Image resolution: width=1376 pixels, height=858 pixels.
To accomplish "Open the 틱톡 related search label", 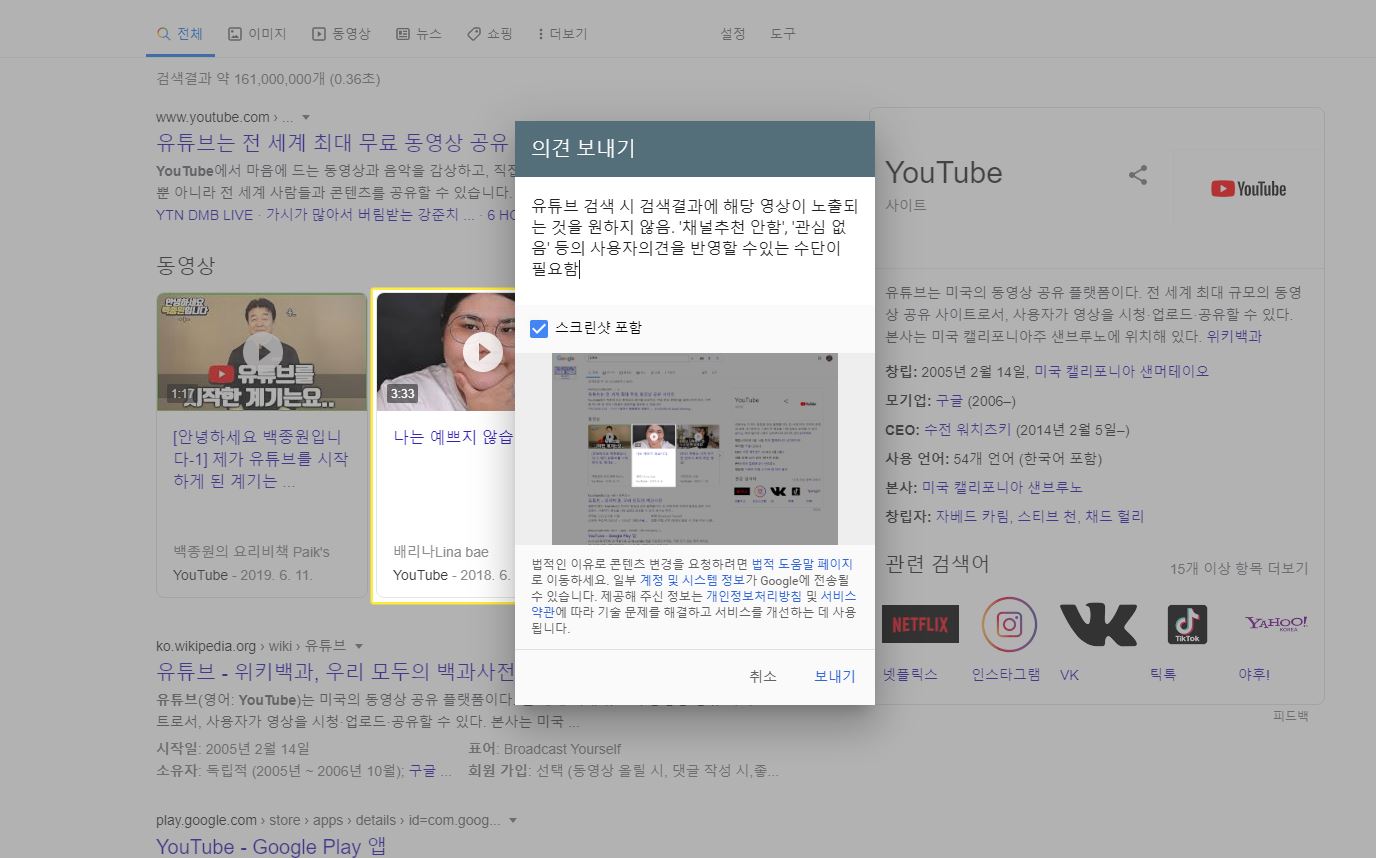I will [1162, 675].
